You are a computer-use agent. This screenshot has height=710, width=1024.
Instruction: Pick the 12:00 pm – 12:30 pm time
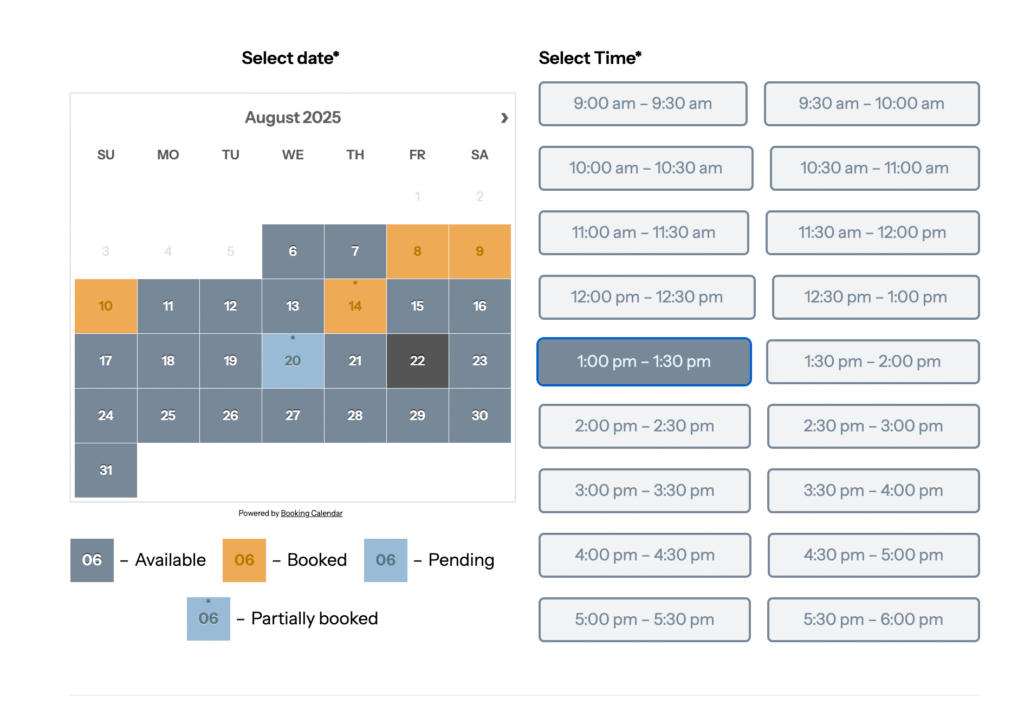click(646, 297)
